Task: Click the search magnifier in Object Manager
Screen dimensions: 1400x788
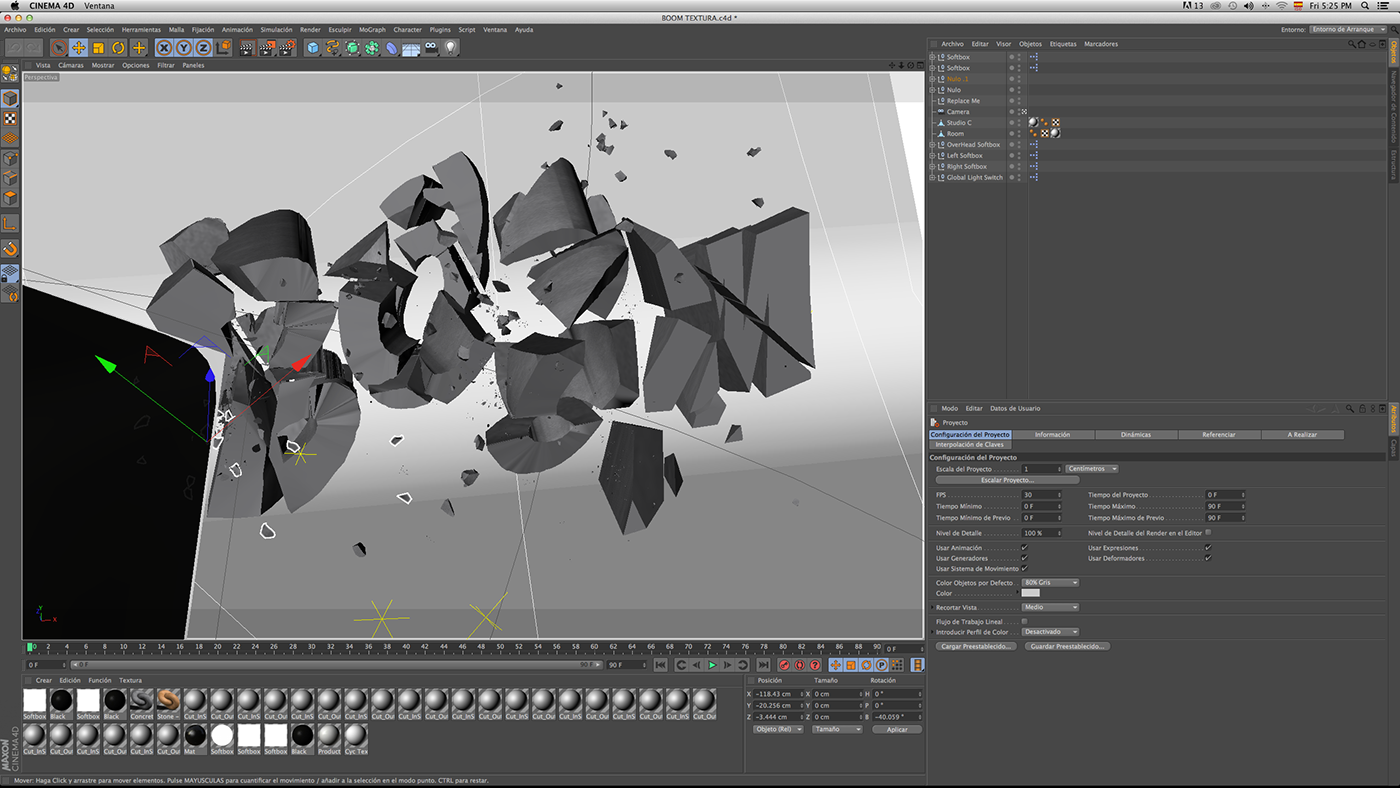Action: tap(1350, 44)
